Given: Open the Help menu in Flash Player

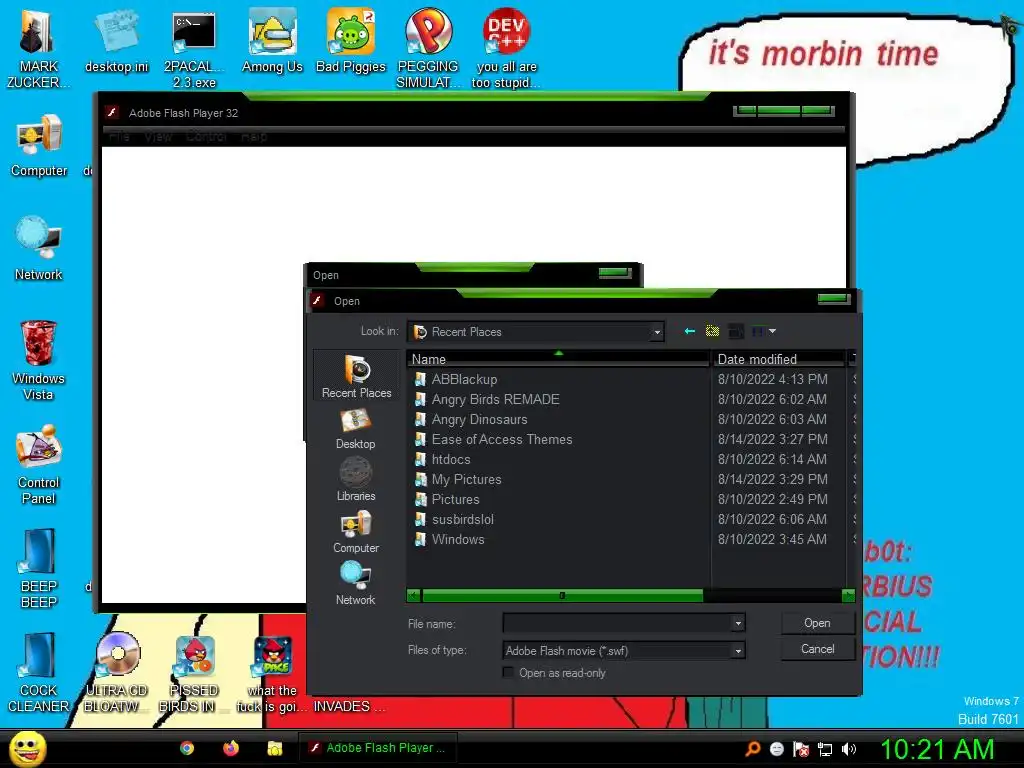Looking at the screenshot, I should pyautogui.click(x=254, y=136).
